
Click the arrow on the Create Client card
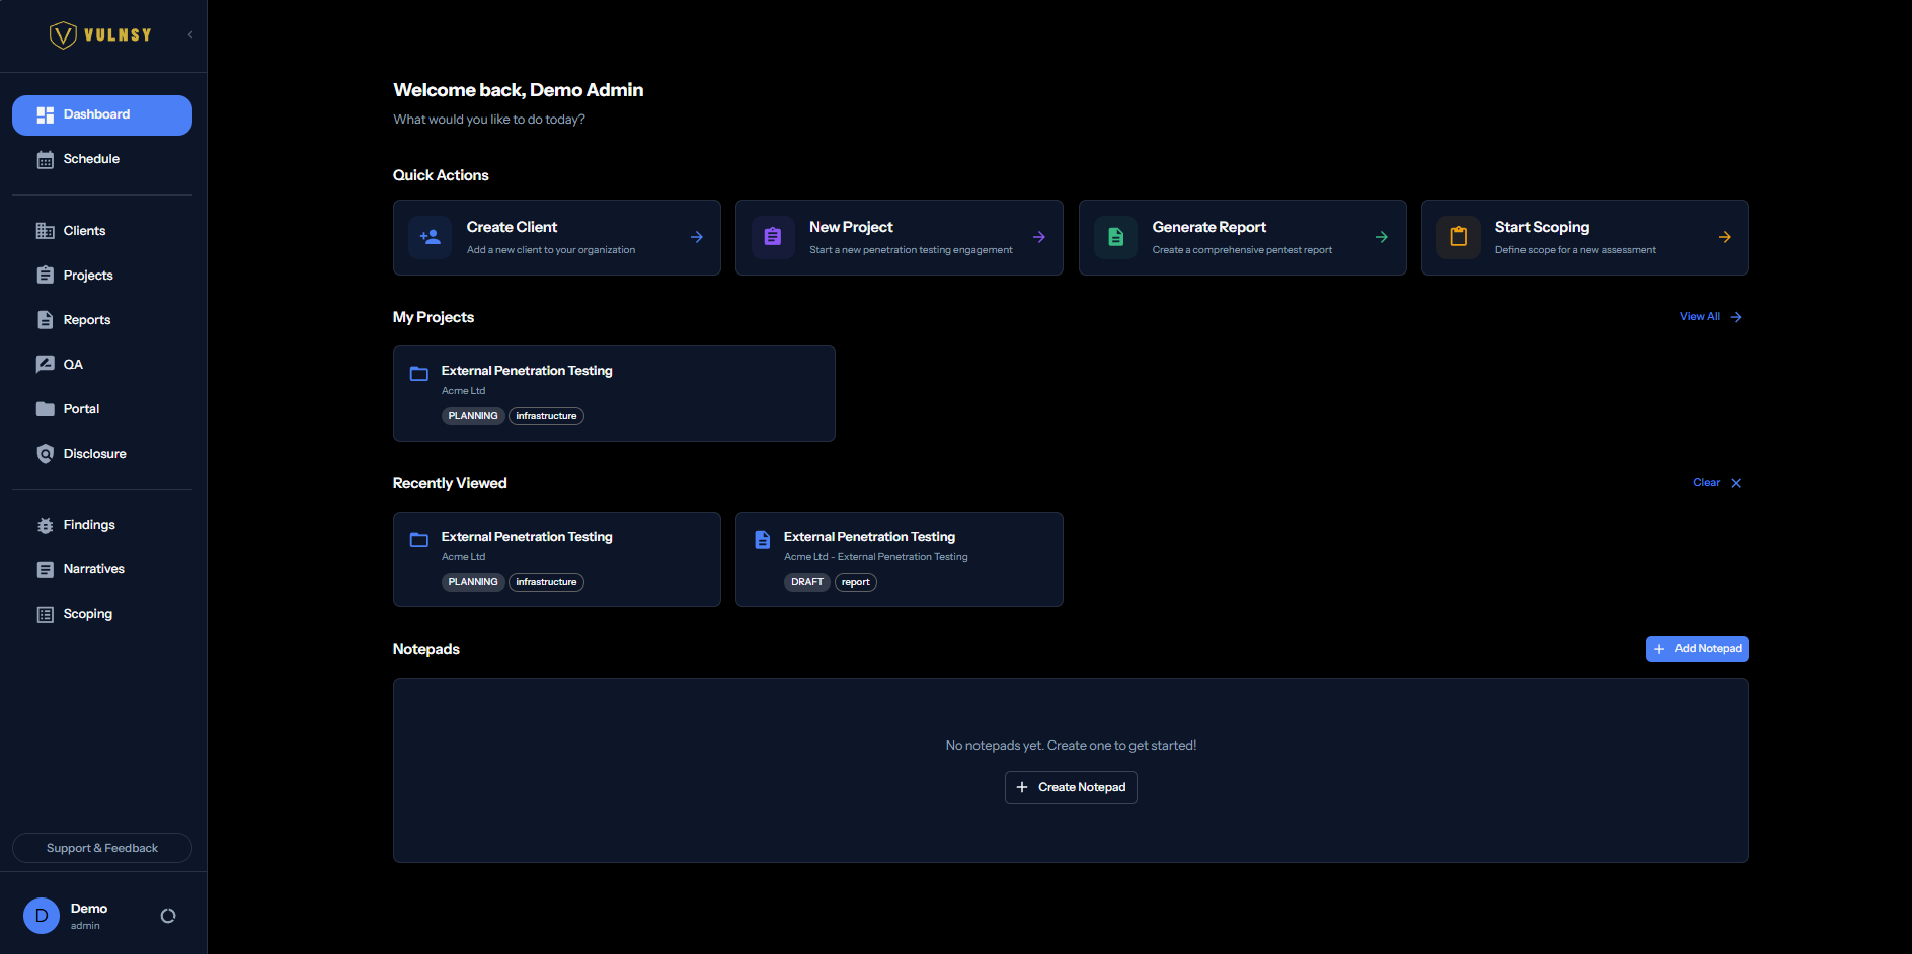[697, 237]
